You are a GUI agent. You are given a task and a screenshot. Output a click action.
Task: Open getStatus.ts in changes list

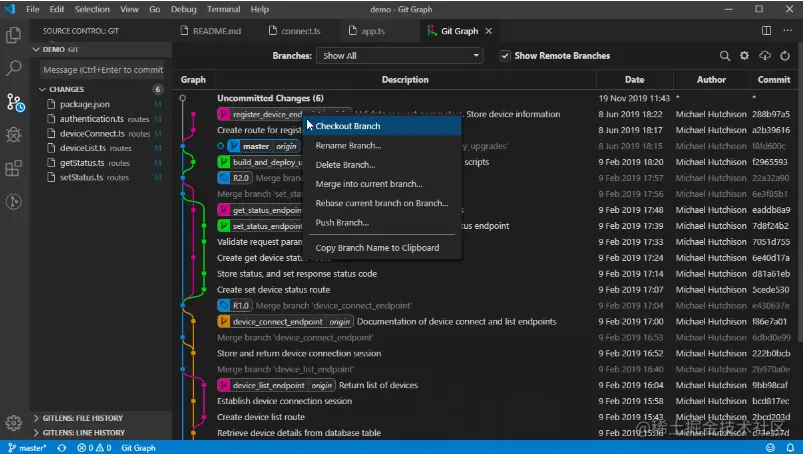(x=101, y=163)
